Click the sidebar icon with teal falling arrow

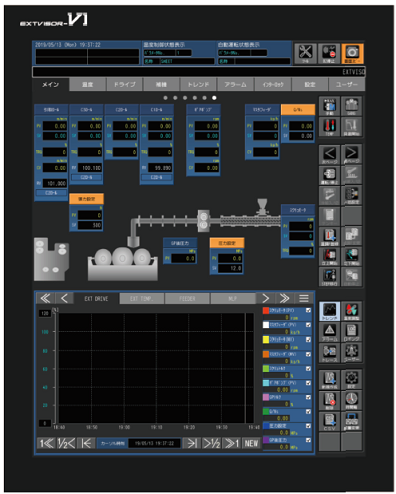point(351,256)
